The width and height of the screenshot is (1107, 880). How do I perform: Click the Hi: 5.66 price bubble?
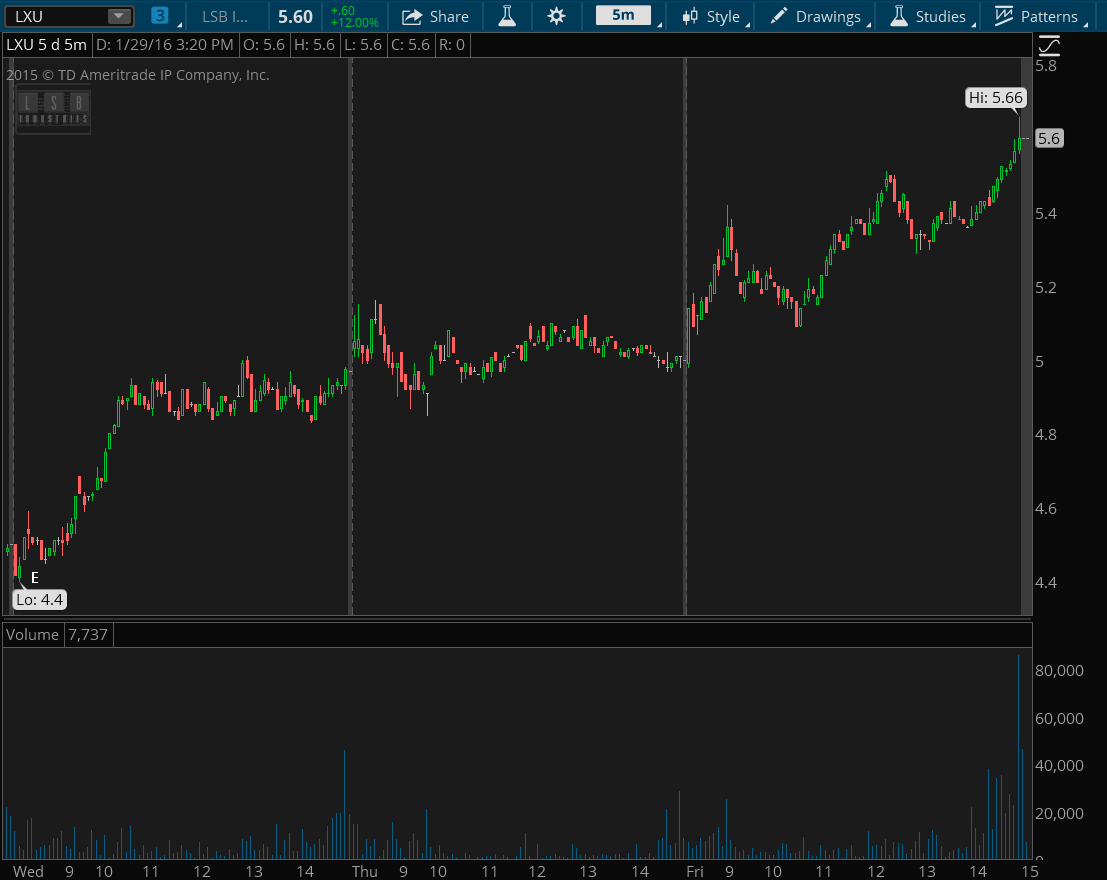pyautogui.click(x=995, y=98)
